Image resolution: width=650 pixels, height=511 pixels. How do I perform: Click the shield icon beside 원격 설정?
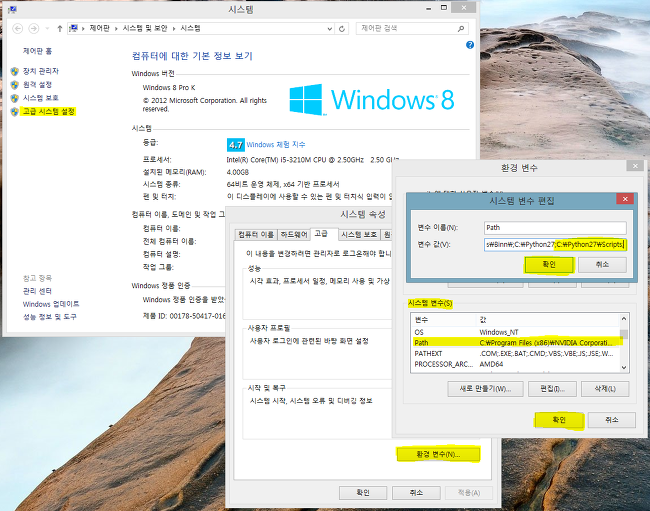coord(15,85)
